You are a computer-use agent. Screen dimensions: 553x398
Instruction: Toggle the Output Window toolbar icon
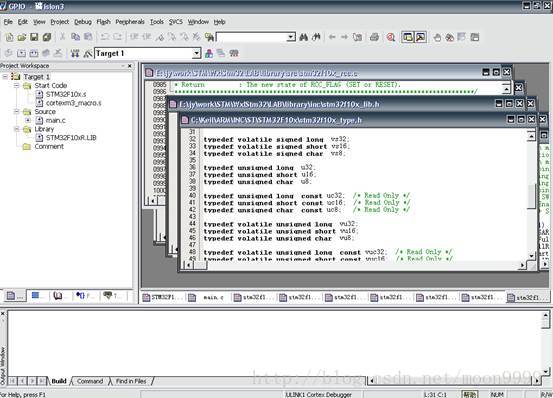pyautogui.click(x=421, y=37)
